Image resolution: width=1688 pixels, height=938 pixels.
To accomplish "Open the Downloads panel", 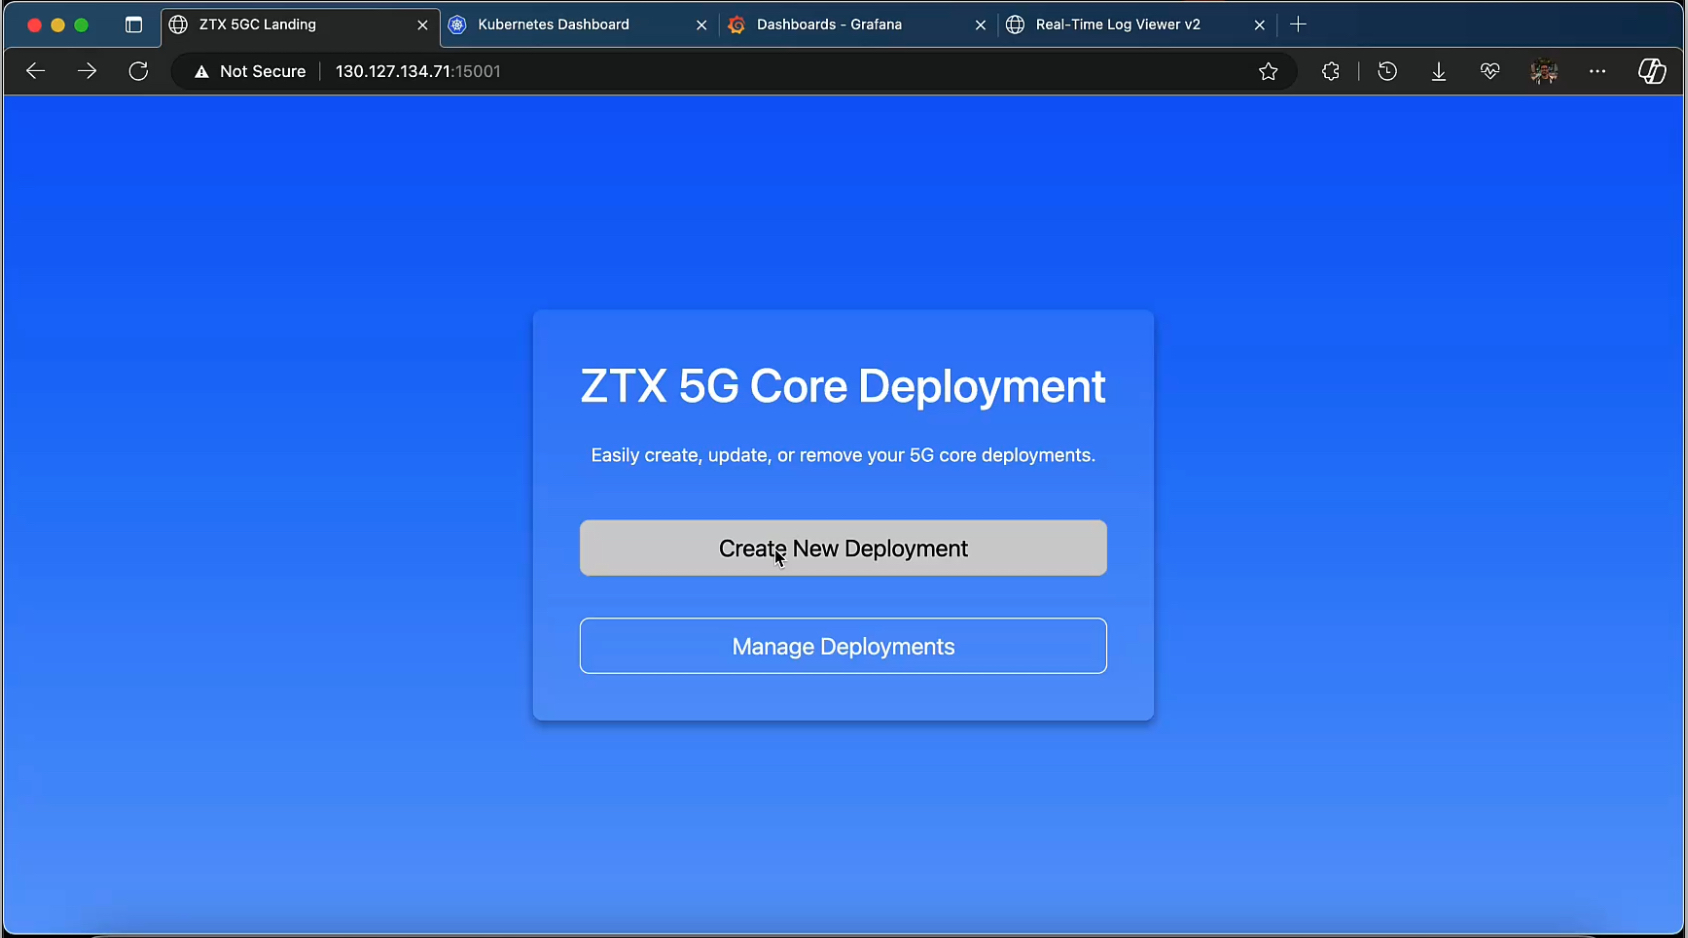I will 1439,71.
